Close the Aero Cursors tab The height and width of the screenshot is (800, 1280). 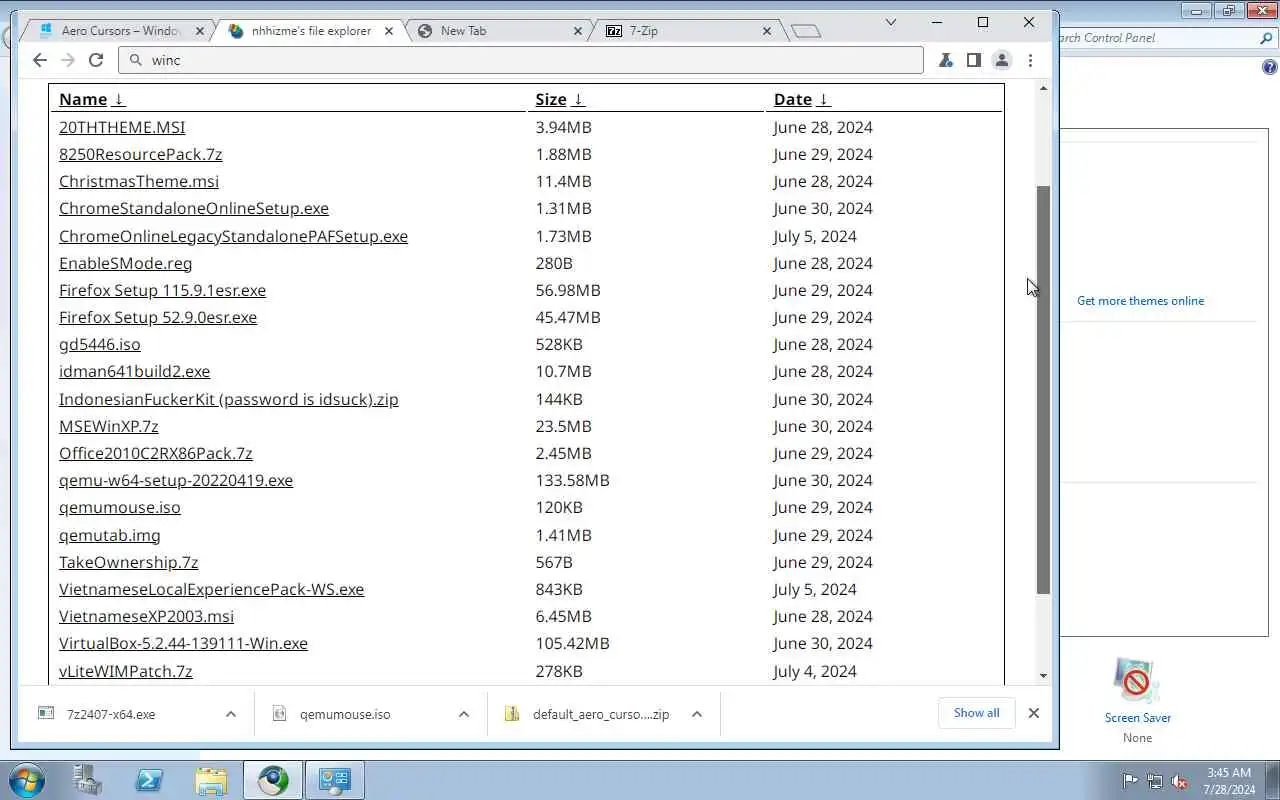[200, 31]
